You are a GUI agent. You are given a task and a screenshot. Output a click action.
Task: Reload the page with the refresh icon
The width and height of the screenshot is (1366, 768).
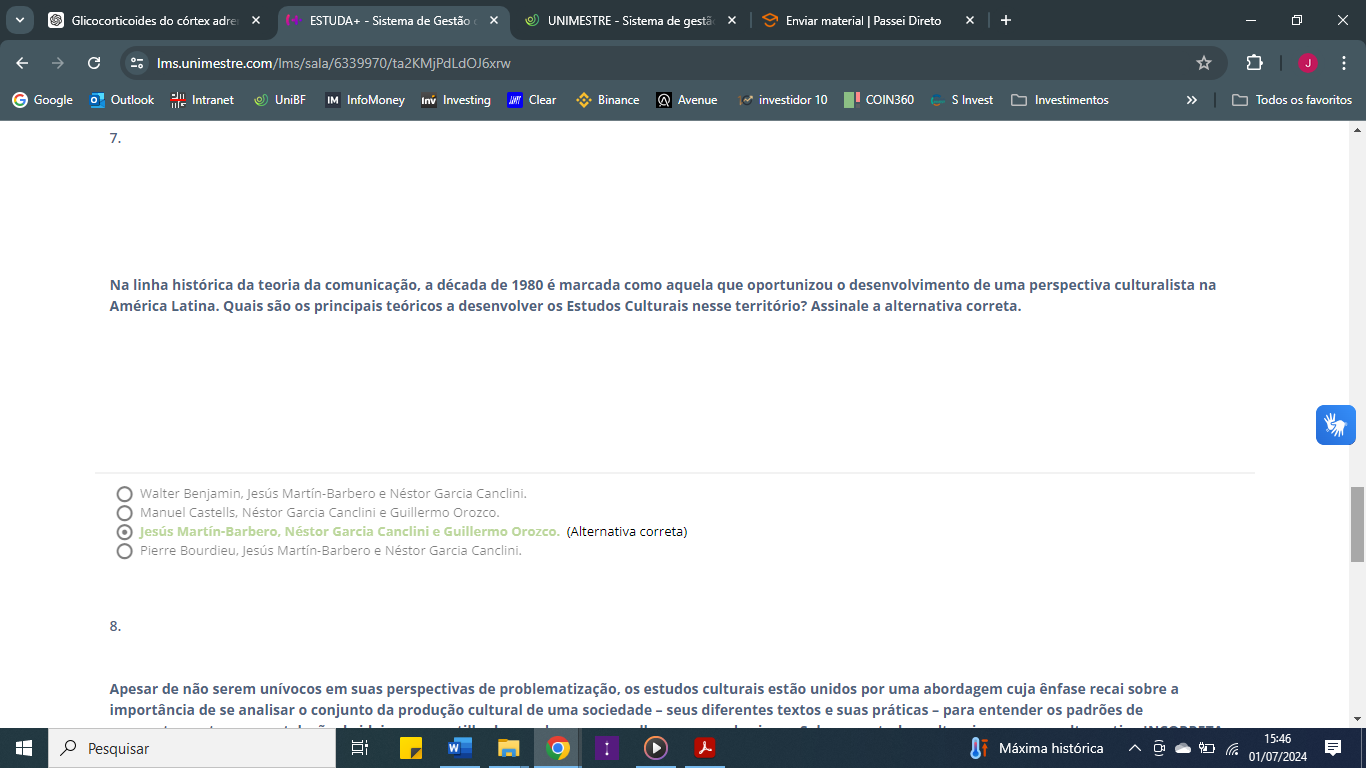click(94, 63)
